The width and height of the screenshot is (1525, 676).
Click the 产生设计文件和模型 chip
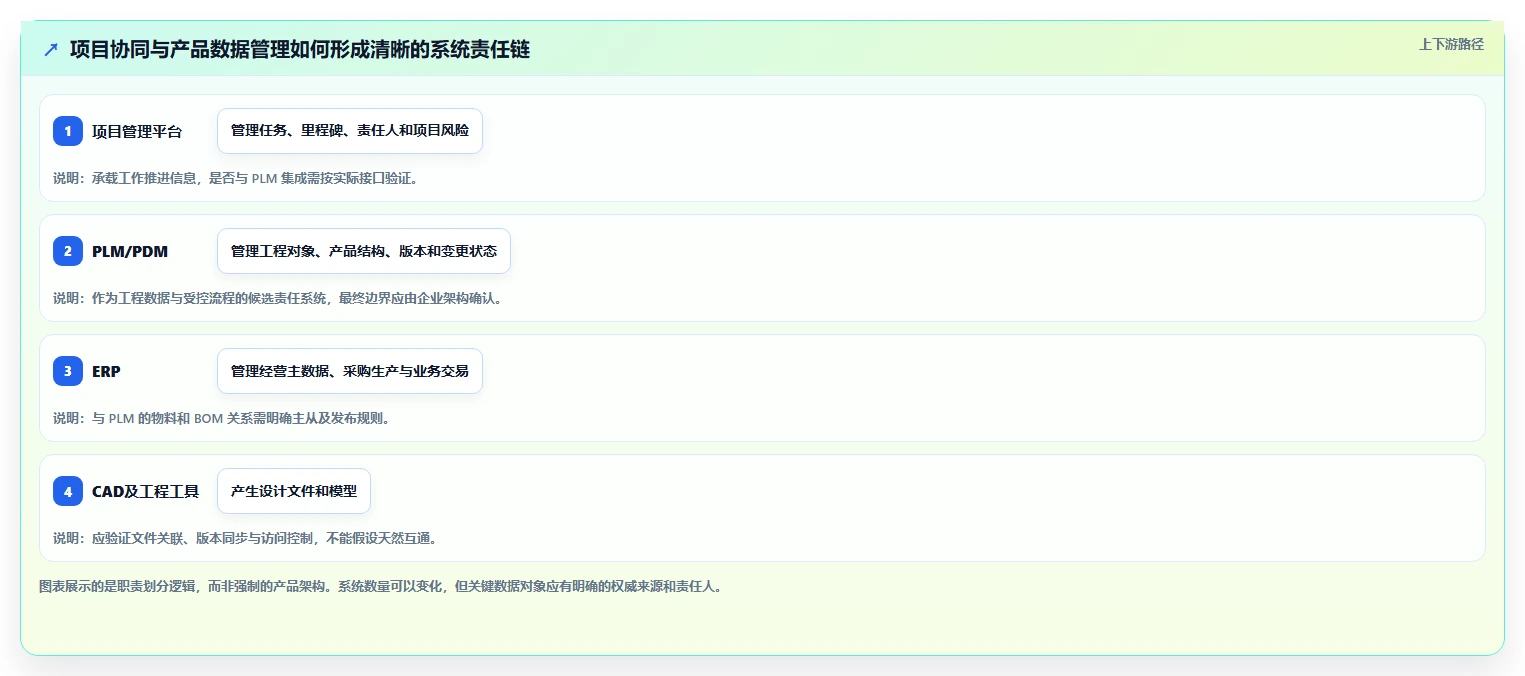(294, 491)
